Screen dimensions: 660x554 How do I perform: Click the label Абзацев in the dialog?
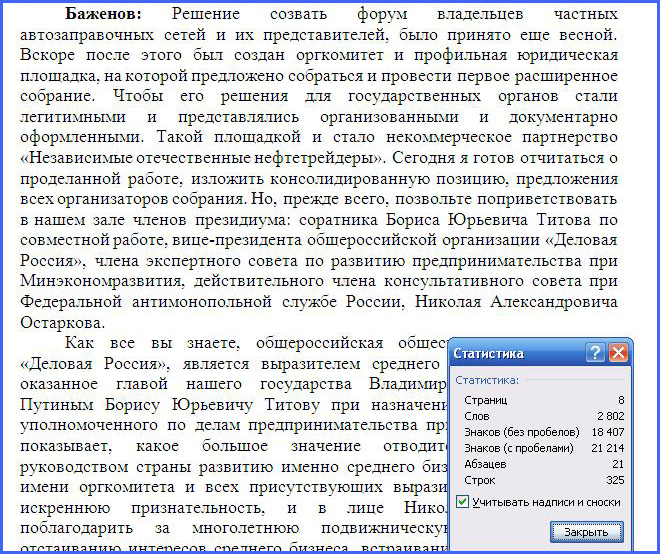pyautogui.click(x=485, y=464)
